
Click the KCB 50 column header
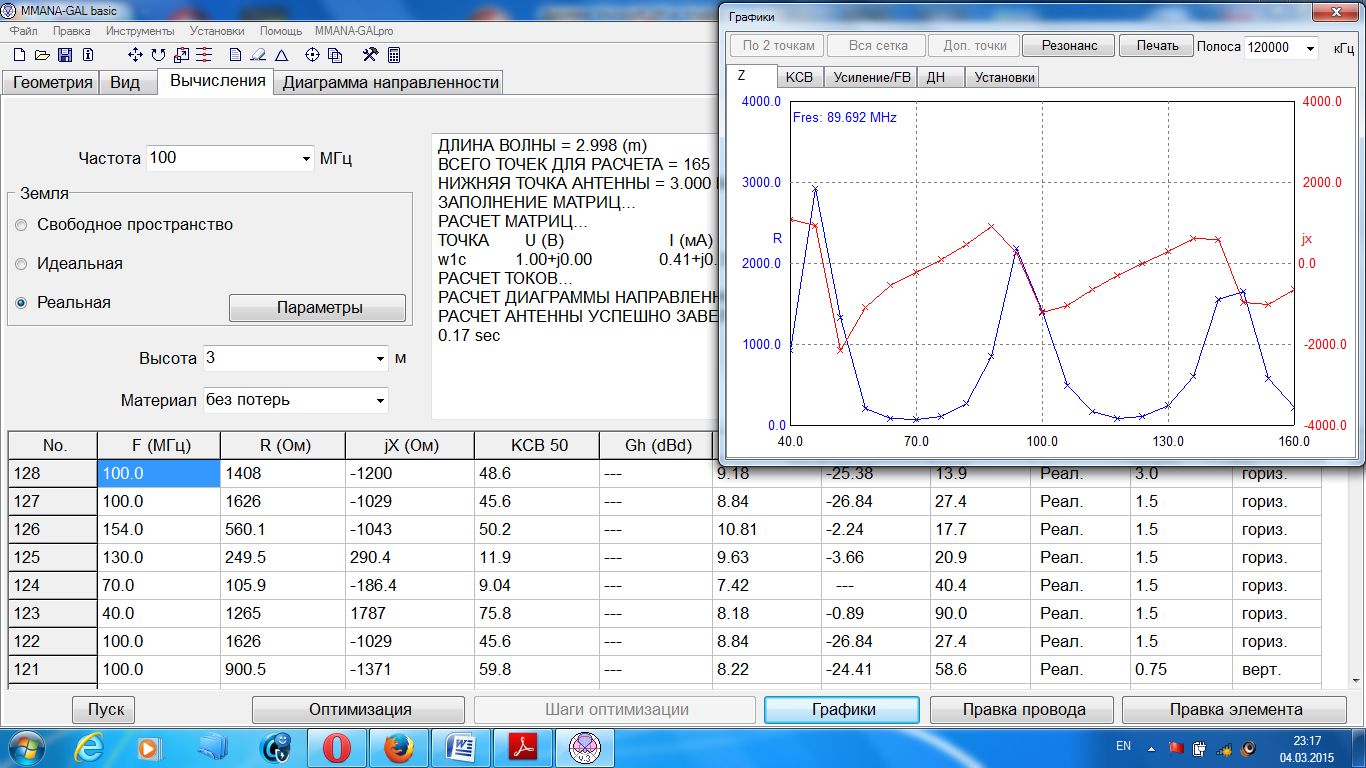[536, 445]
